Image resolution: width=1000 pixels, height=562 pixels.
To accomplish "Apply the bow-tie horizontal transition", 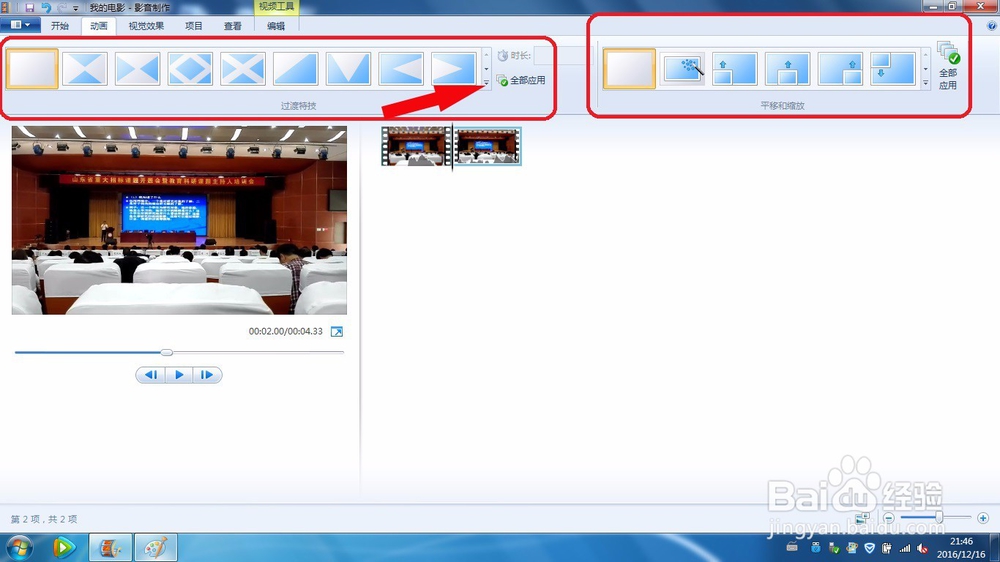I will click(x=138, y=69).
